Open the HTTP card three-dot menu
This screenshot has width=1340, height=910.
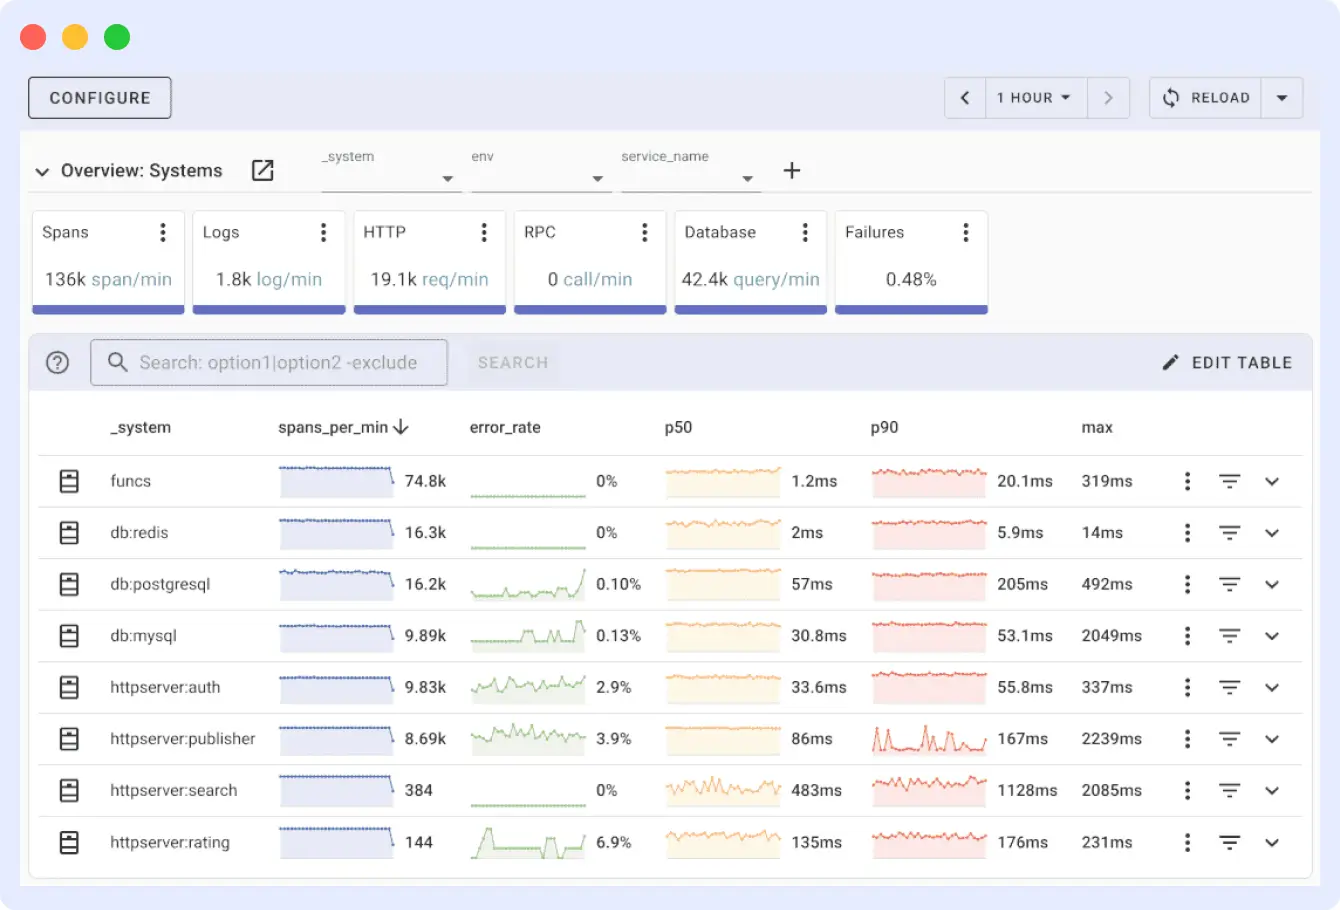[484, 232]
